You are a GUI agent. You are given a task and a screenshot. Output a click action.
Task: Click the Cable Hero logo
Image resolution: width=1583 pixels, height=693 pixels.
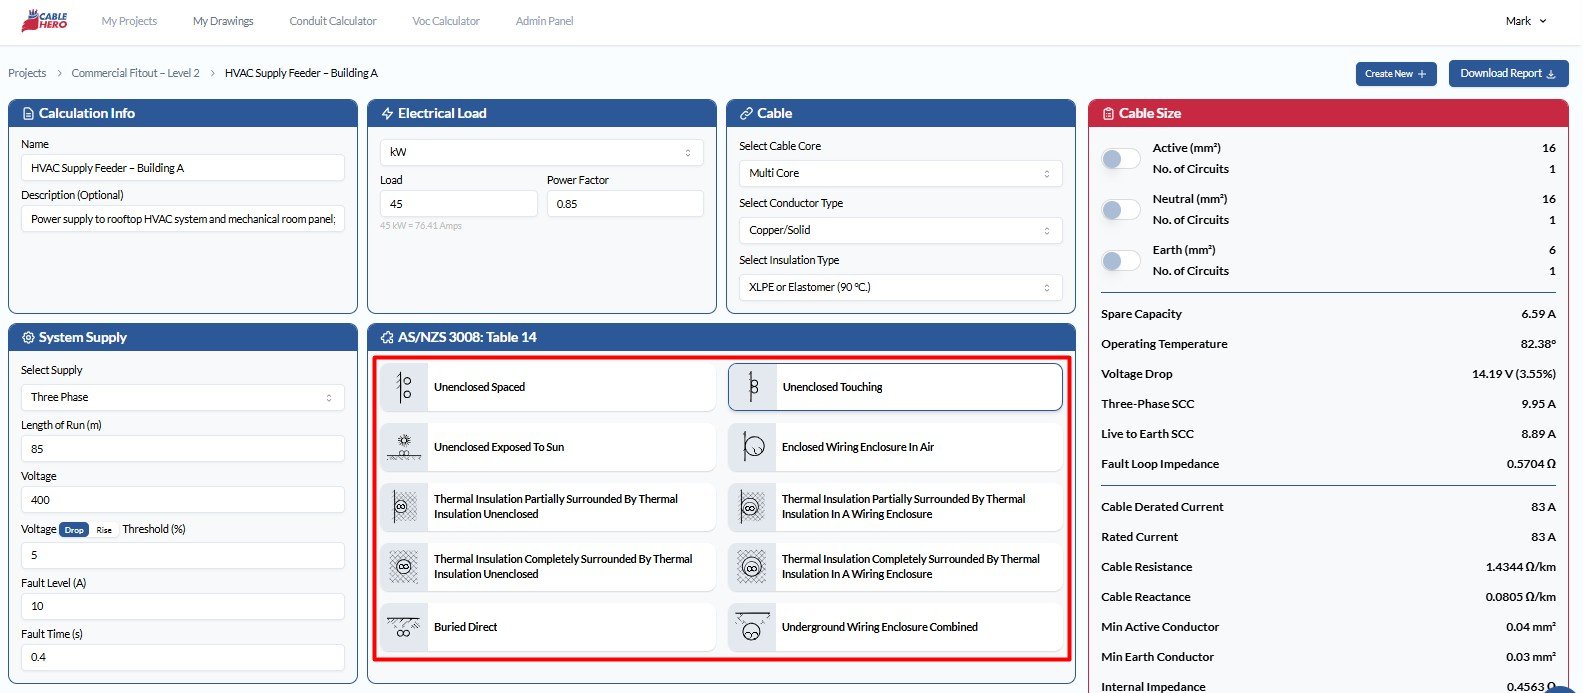click(x=44, y=20)
